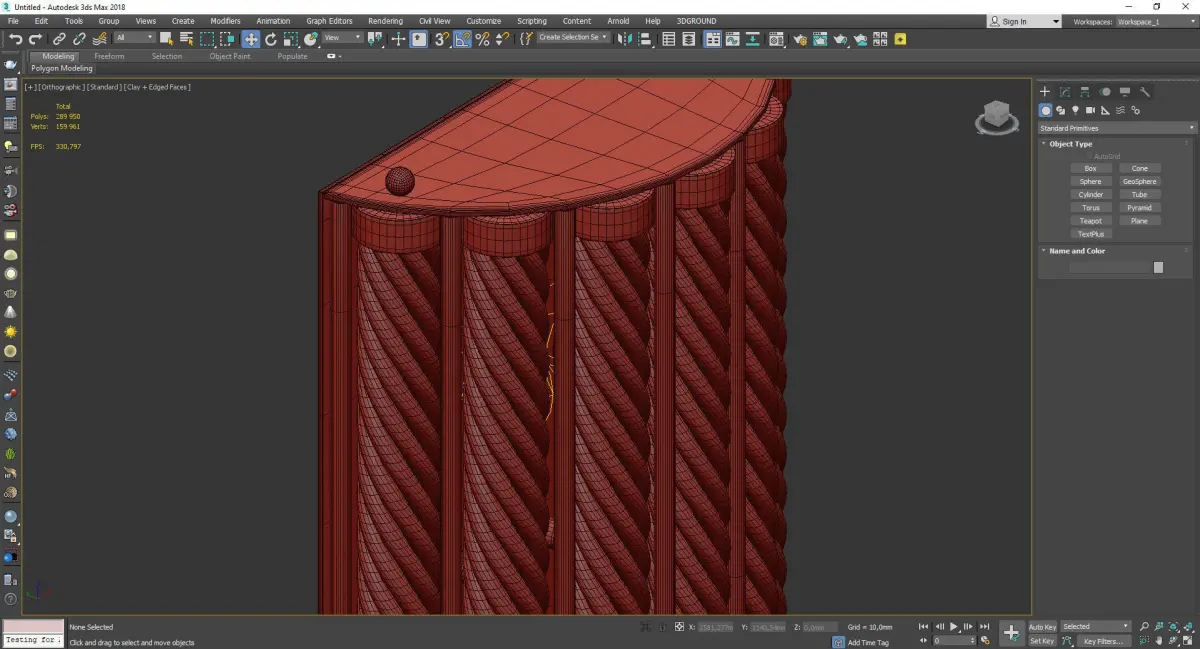Activate the Select and Scale tool
The image size is (1200, 649).
pos(291,39)
